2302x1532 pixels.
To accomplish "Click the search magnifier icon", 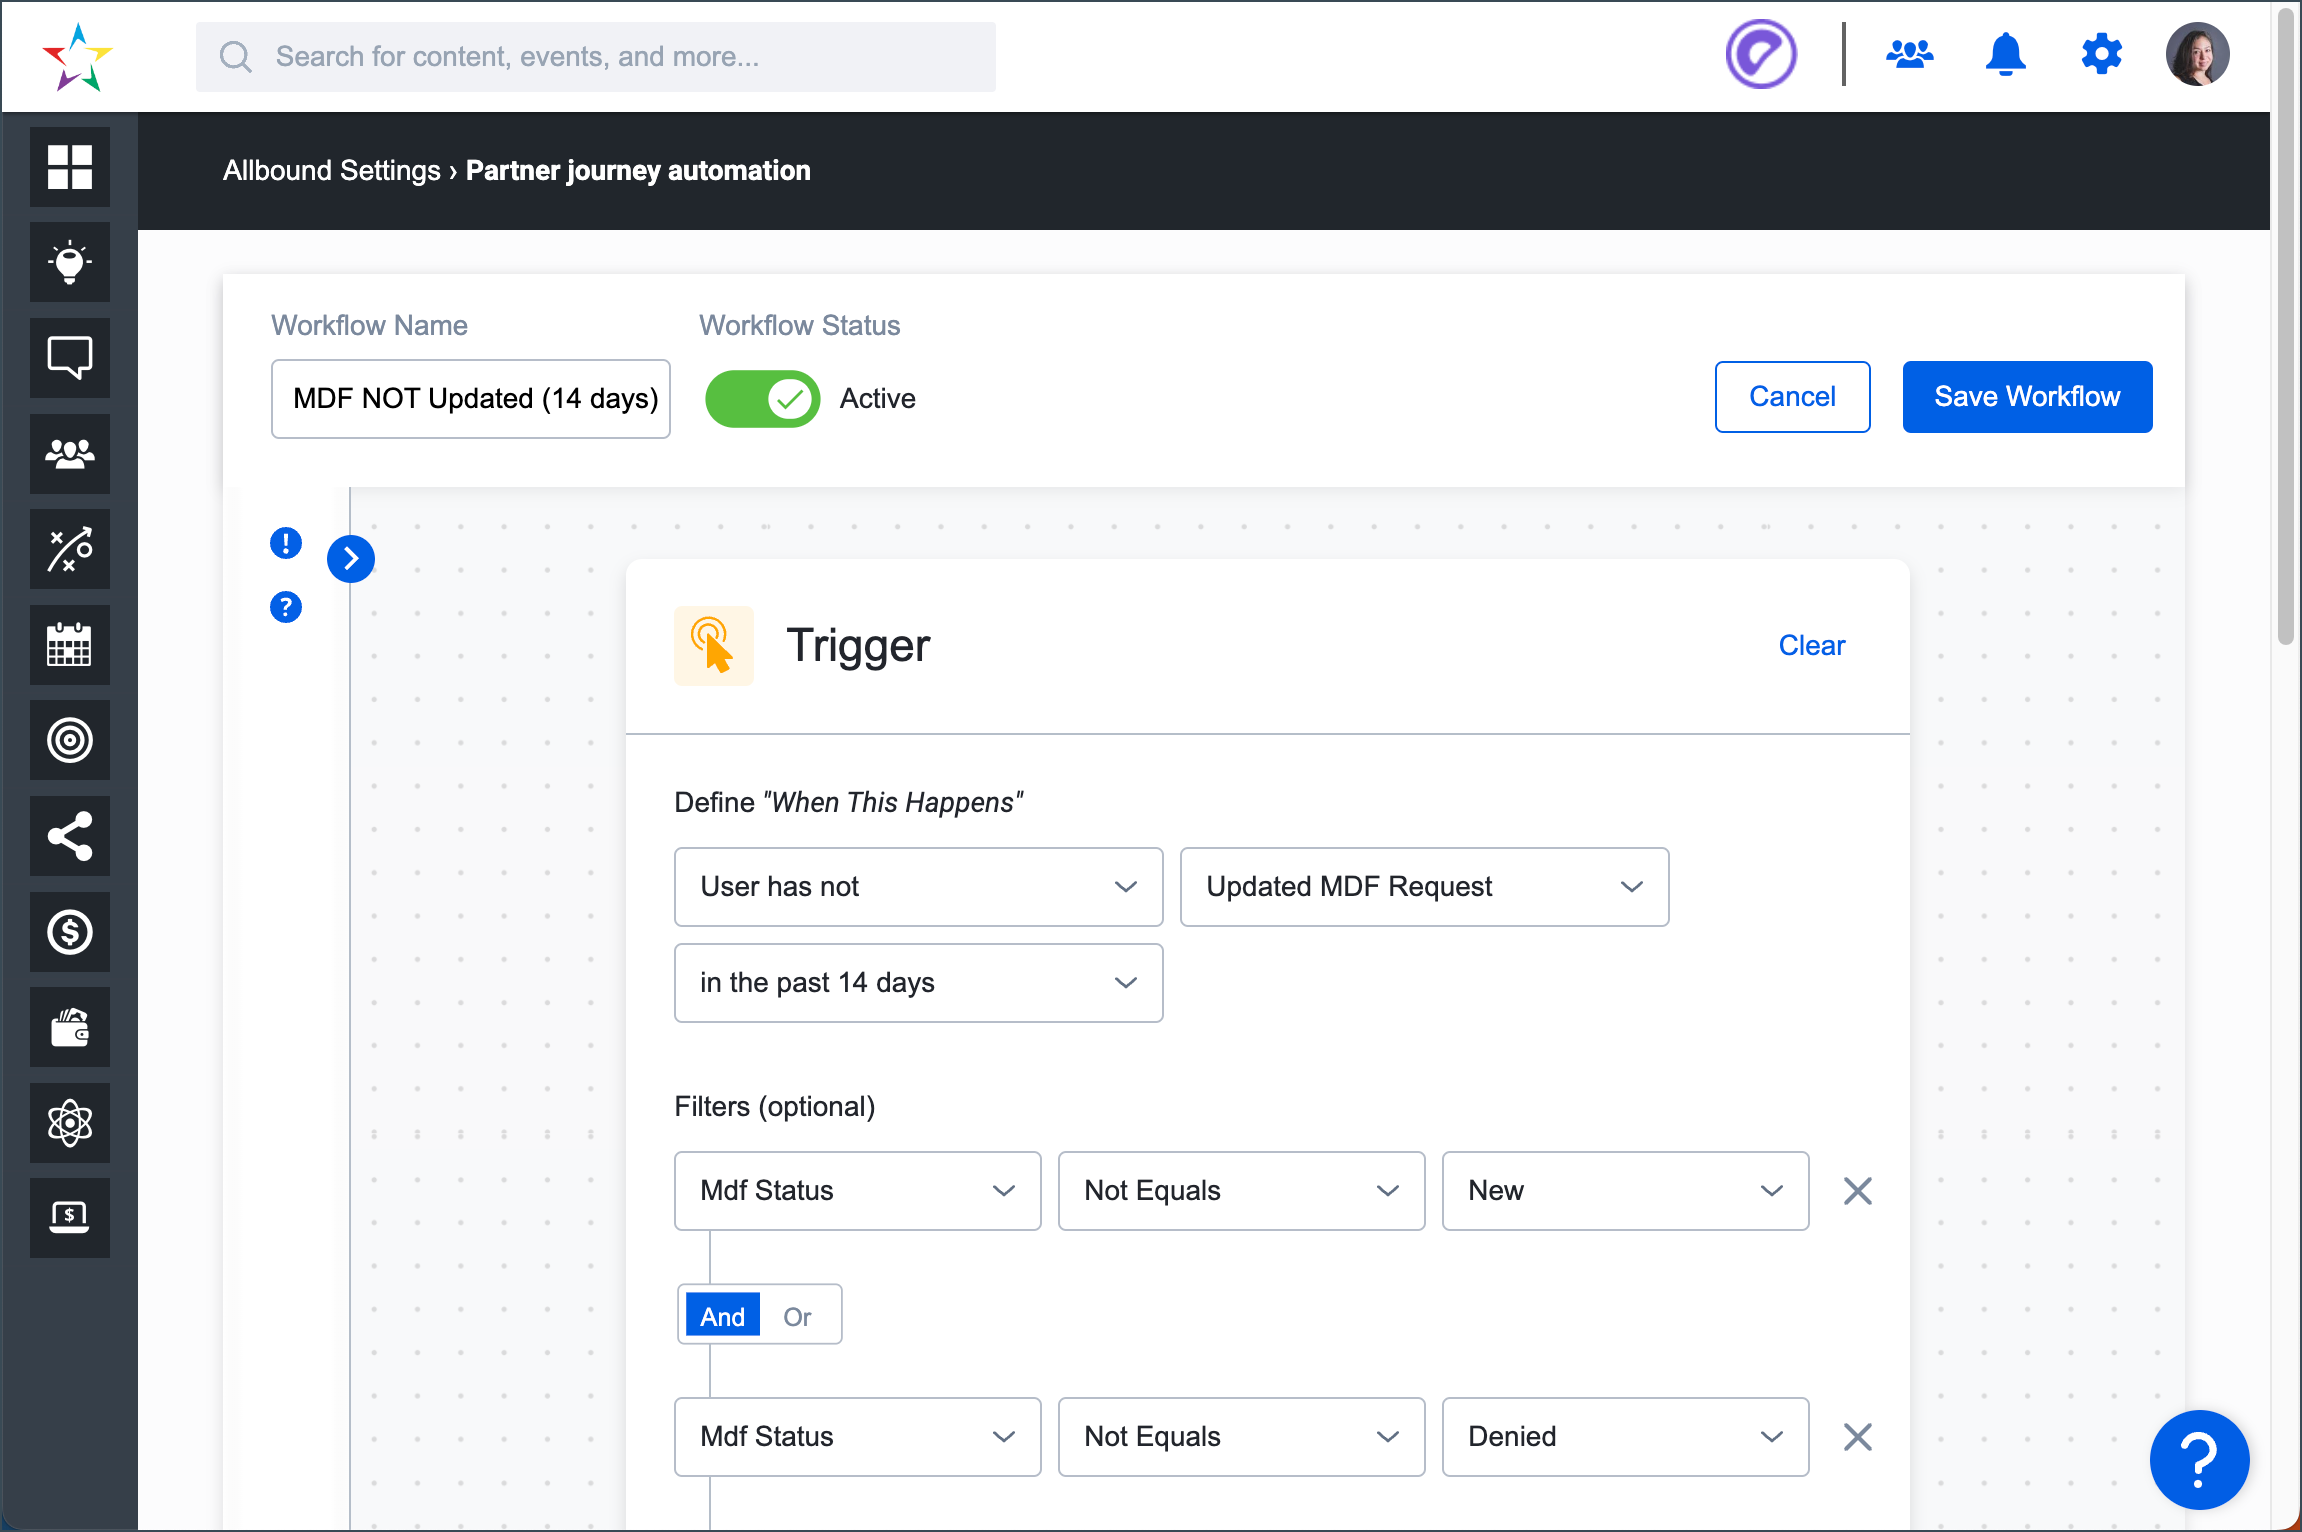I will pos(235,57).
